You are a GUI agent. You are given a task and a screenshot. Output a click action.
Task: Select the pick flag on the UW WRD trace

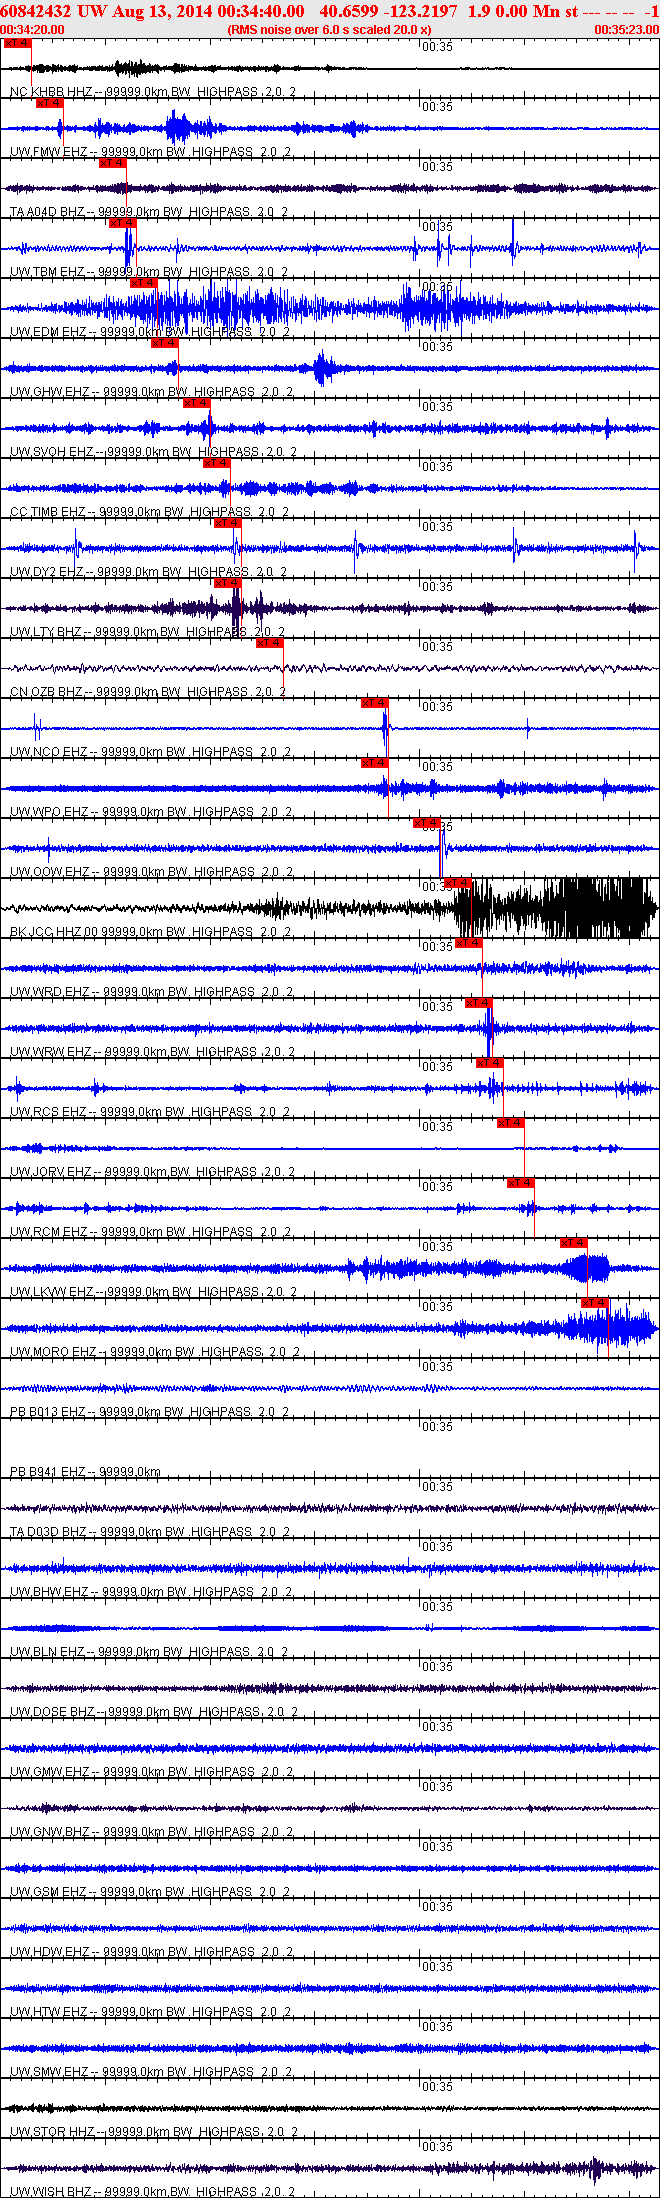469,943
